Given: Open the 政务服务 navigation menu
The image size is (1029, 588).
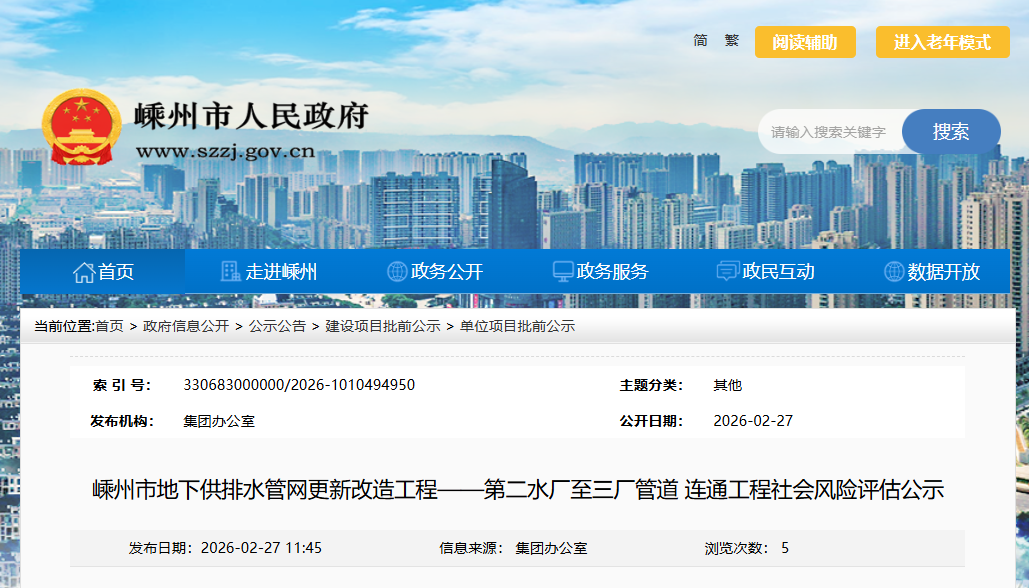Looking at the screenshot, I should pyautogui.click(x=612, y=272).
